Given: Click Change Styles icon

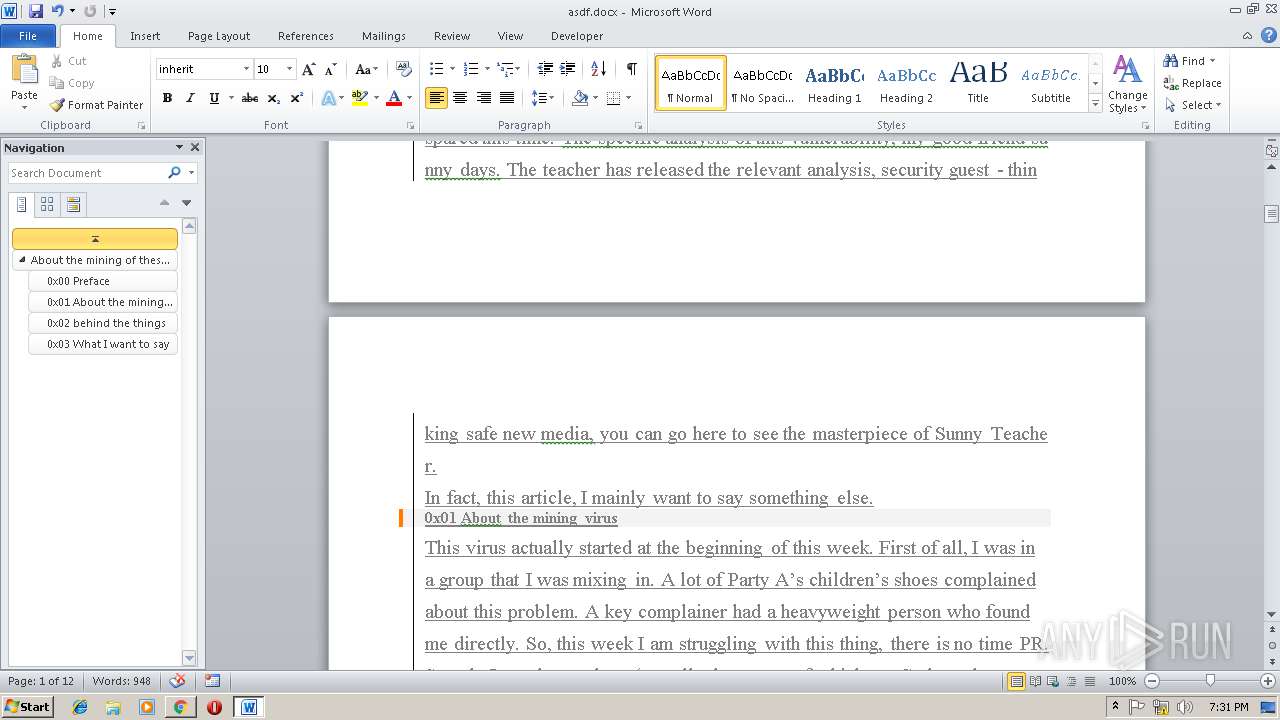Looking at the screenshot, I should coord(1127,84).
